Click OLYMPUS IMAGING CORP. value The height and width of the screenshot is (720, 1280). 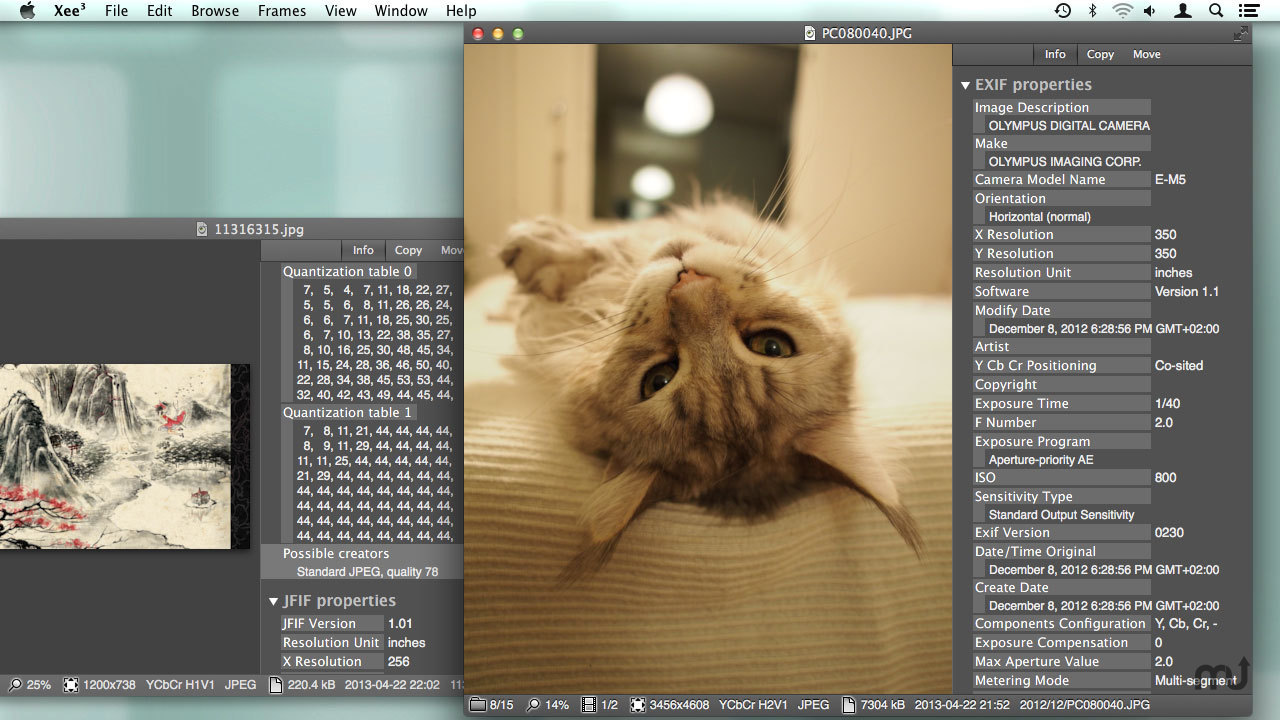click(x=1065, y=162)
